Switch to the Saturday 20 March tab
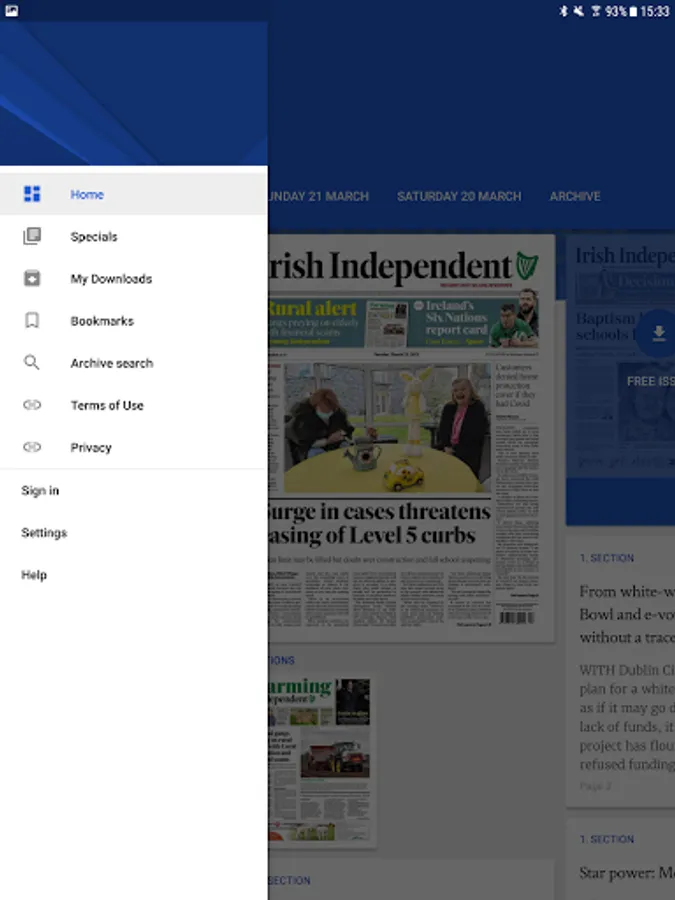Image resolution: width=675 pixels, height=900 pixels. [459, 196]
